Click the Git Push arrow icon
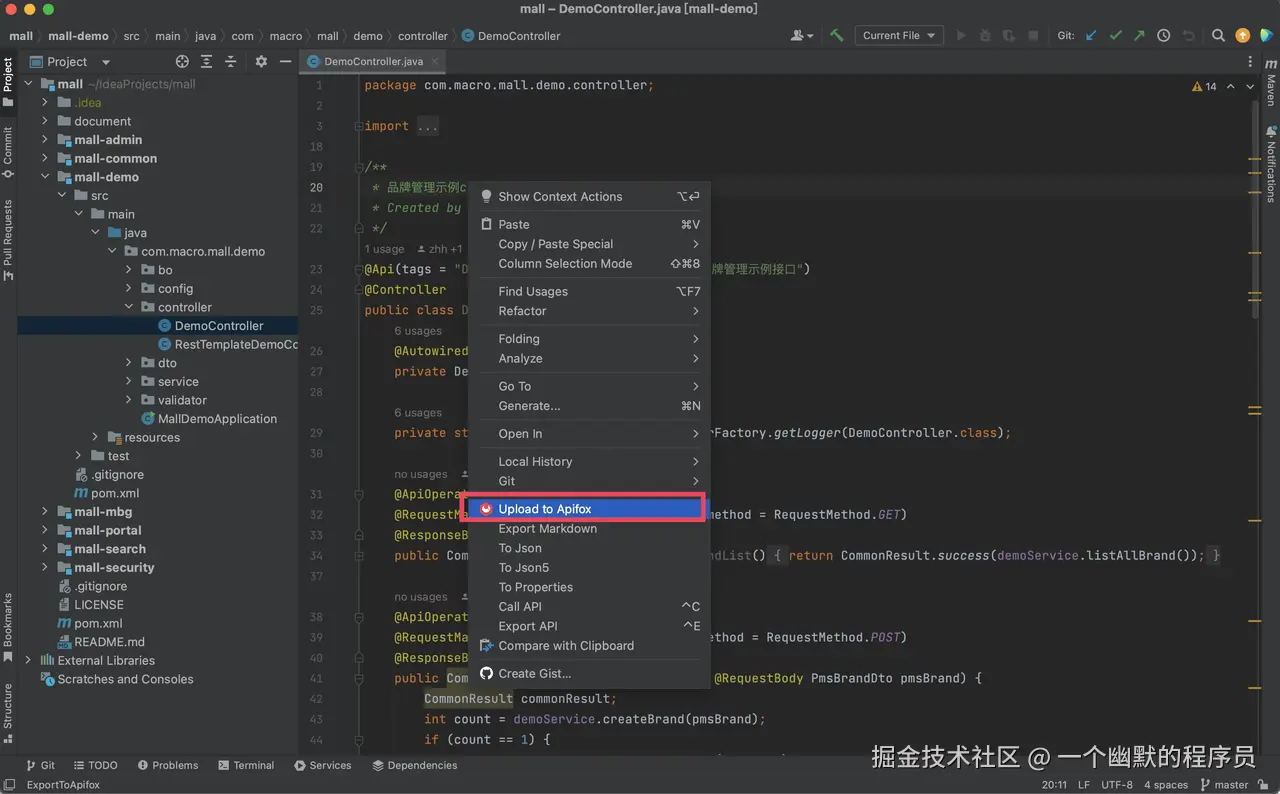This screenshot has height=794, width=1280. (1139, 35)
